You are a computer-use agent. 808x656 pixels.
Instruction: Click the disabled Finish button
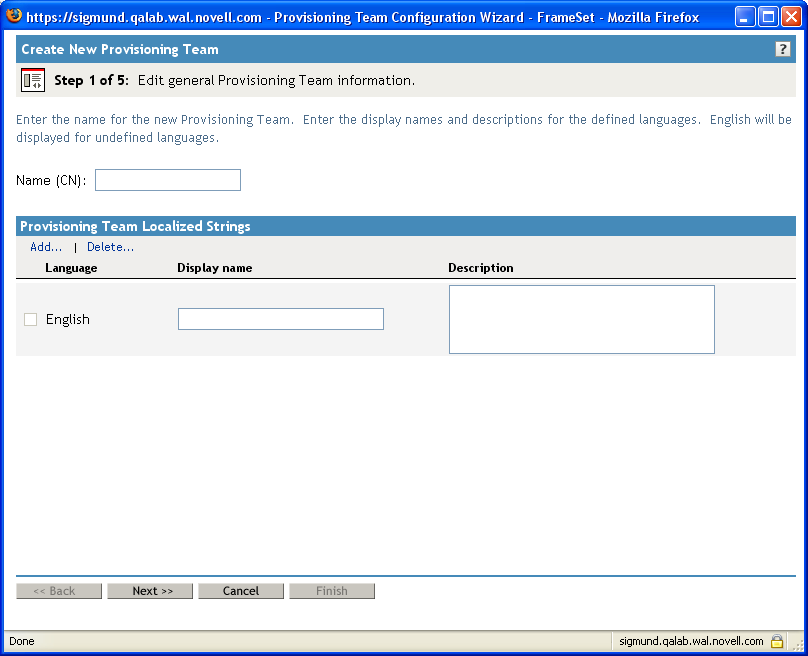332,591
